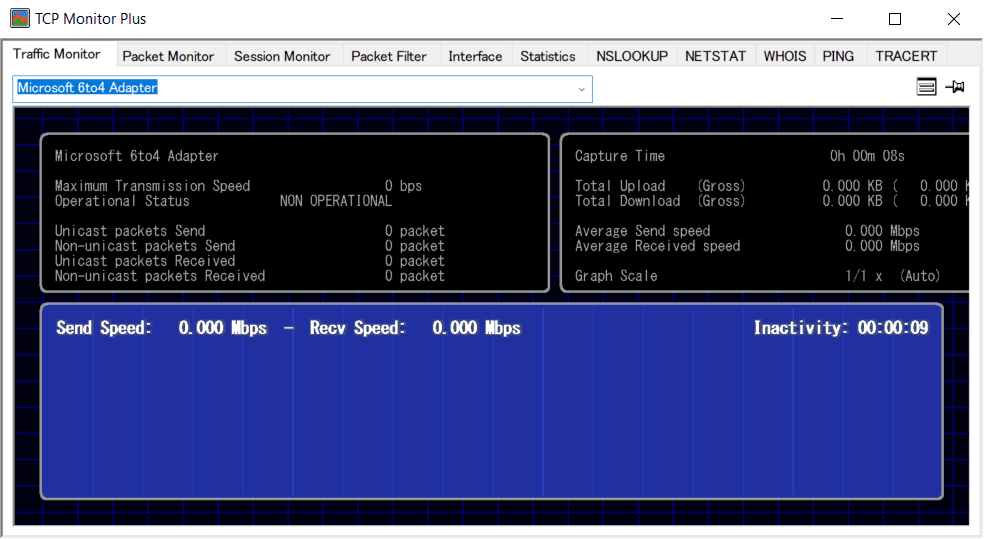Click the Average Received speed row

pos(747,246)
